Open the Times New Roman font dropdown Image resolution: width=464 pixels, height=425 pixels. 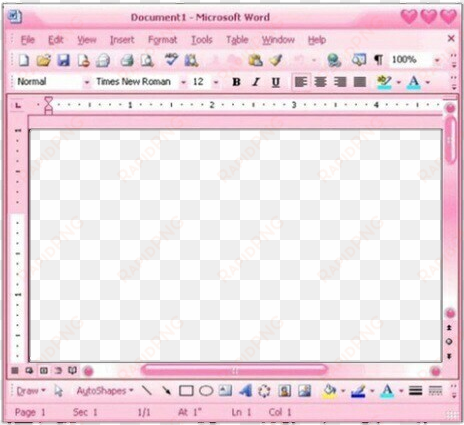pos(183,82)
